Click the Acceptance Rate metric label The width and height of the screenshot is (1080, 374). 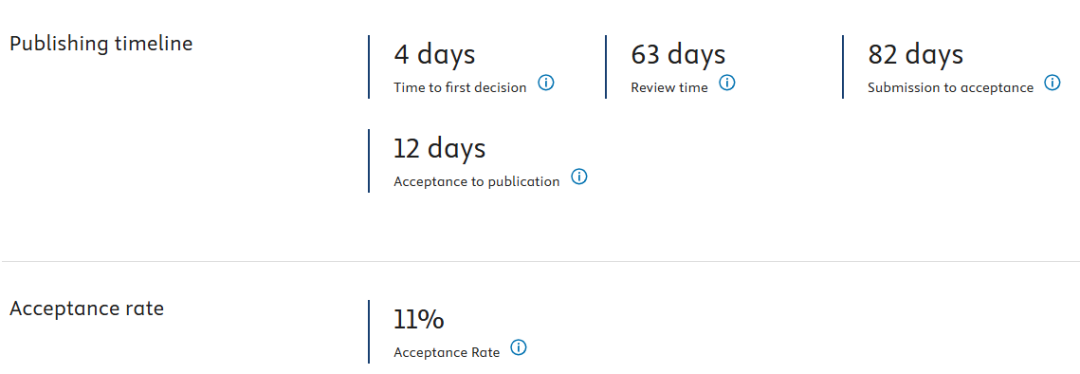446,353
